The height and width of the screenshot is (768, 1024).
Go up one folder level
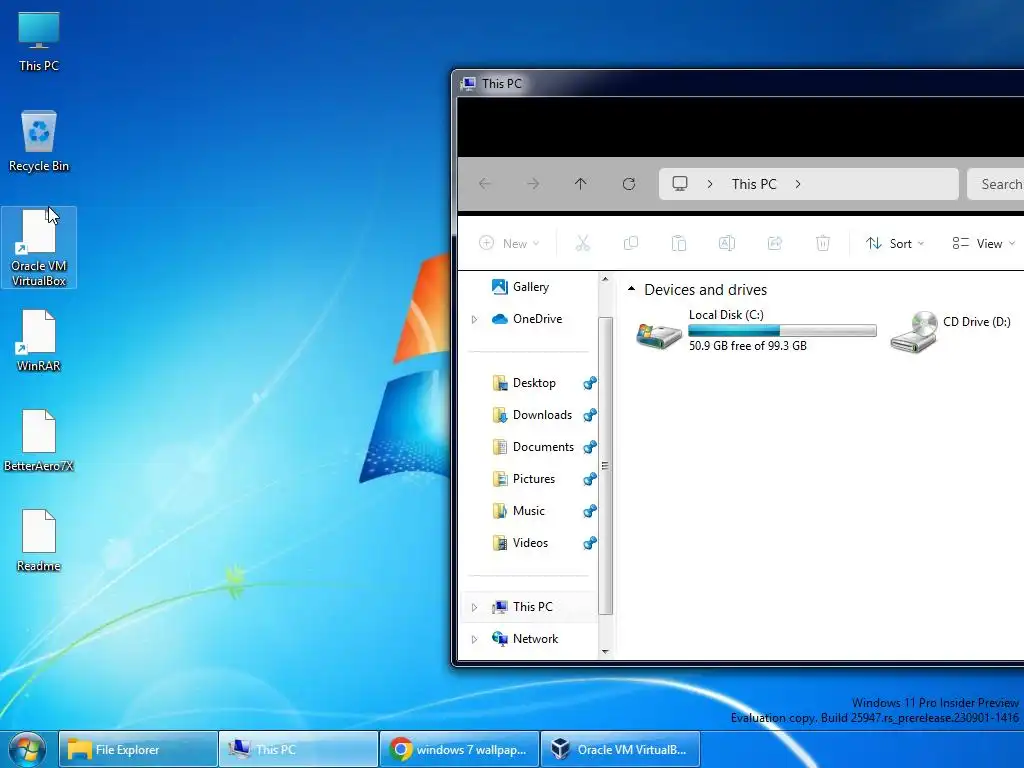click(x=581, y=184)
